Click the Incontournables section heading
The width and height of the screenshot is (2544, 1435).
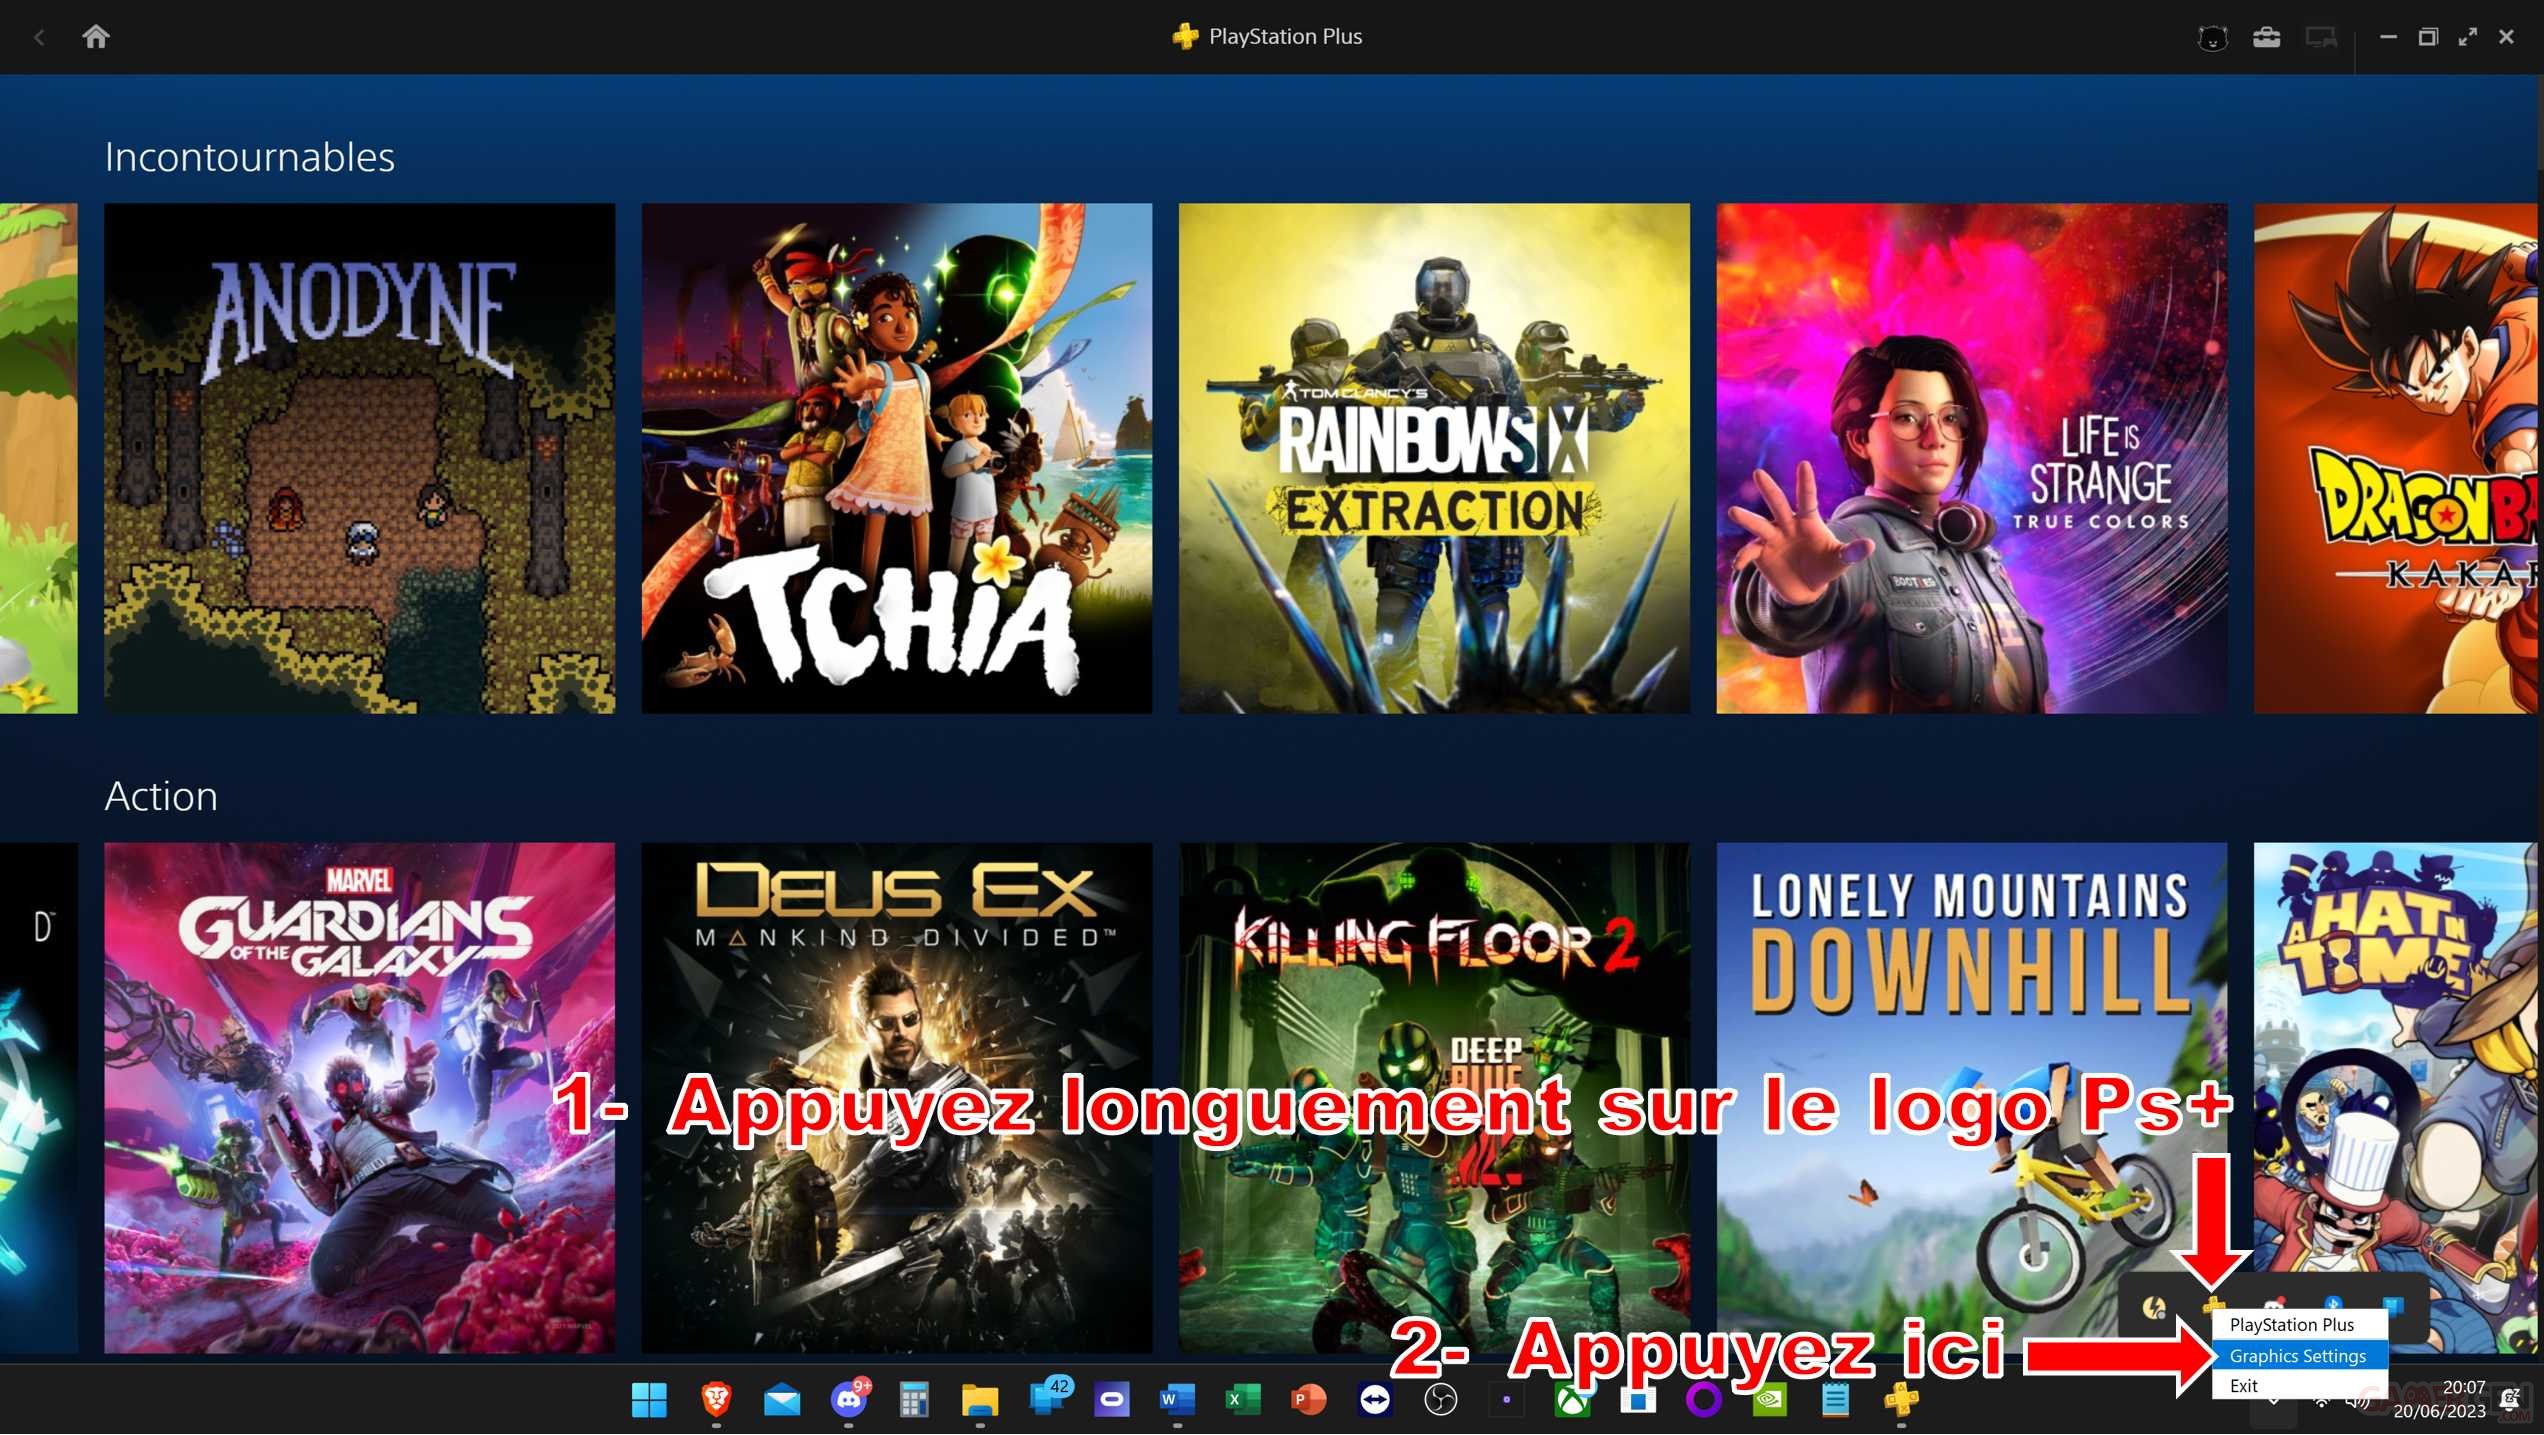pyautogui.click(x=249, y=157)
